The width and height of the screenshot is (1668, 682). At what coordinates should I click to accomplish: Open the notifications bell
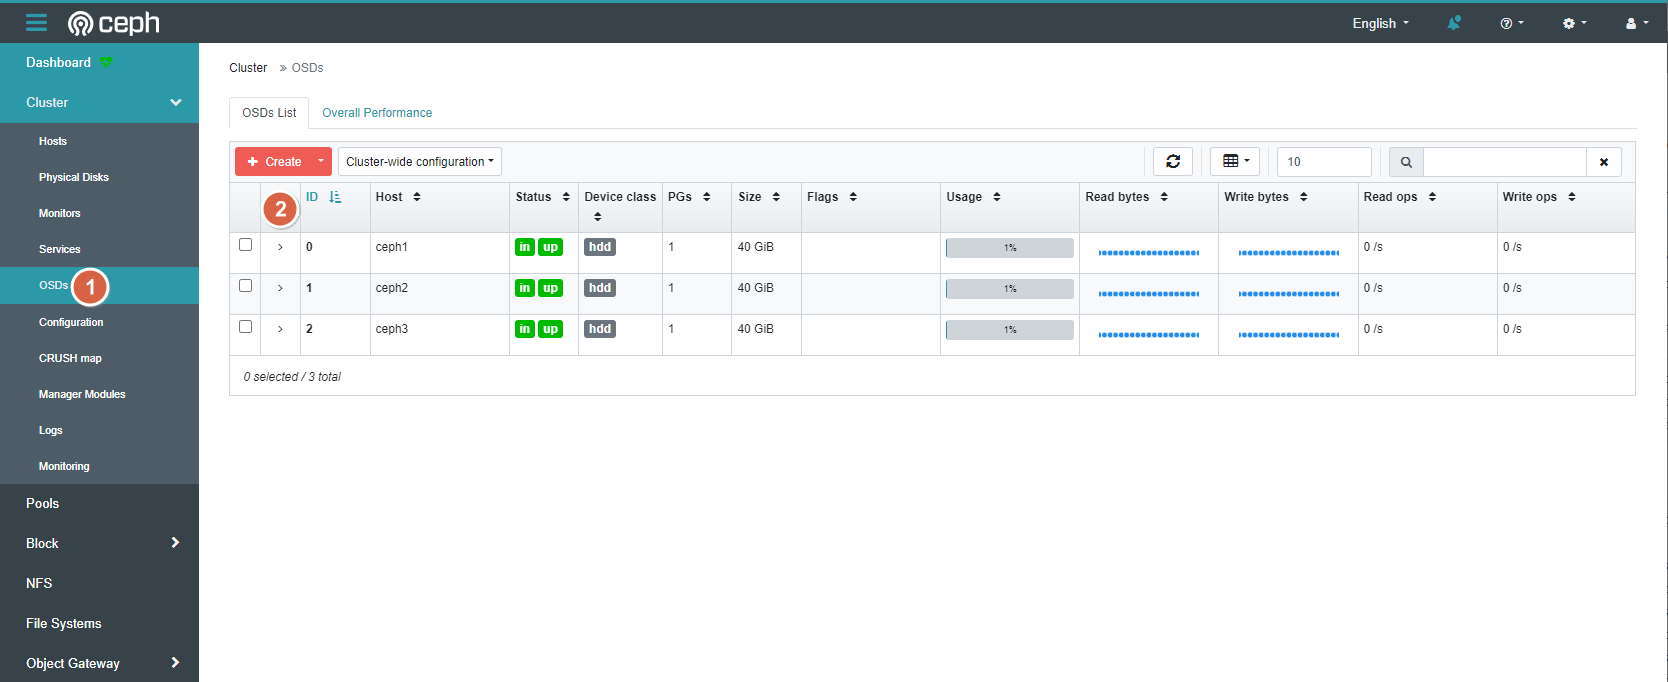click(1454, 23)
